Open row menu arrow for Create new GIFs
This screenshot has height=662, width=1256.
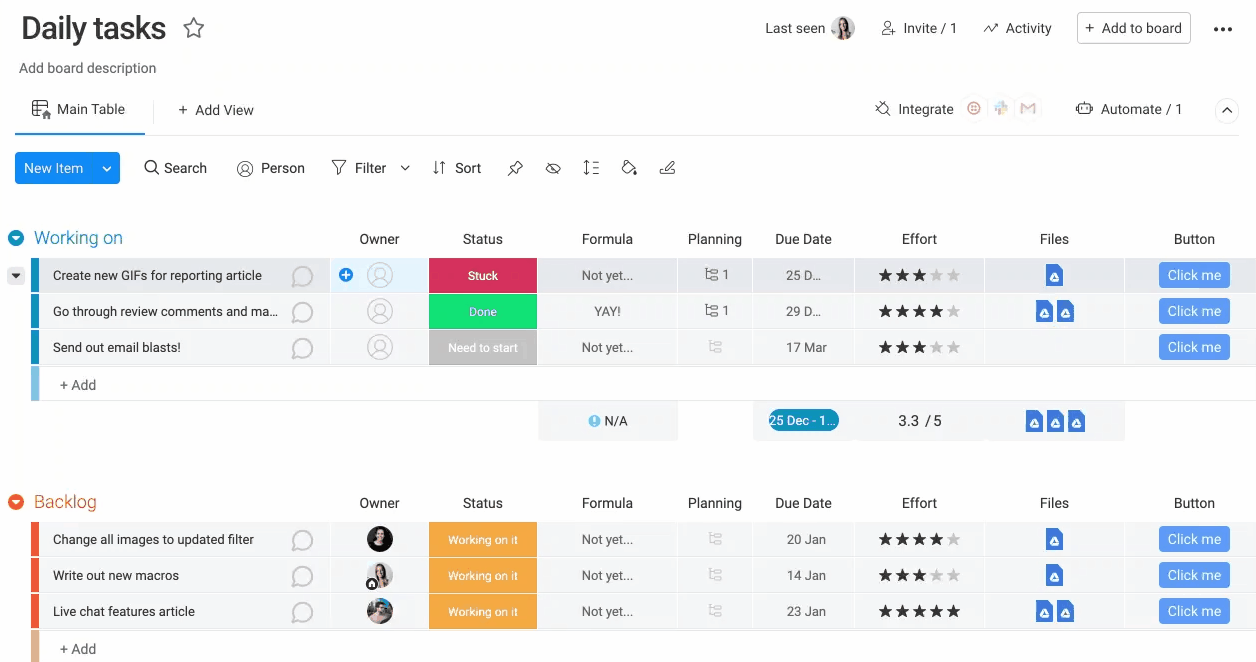pos(16,276)
